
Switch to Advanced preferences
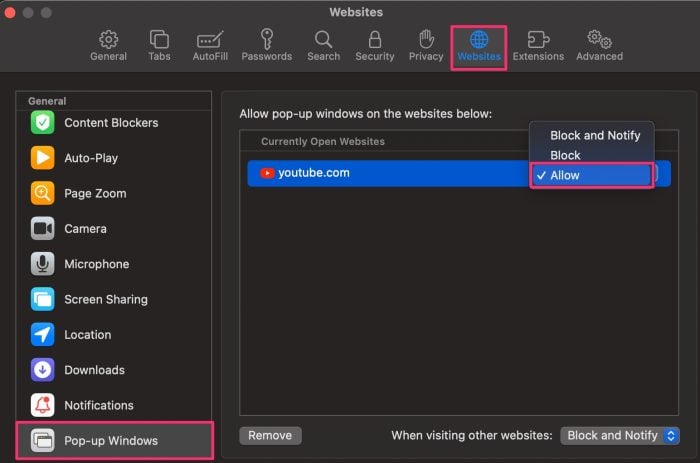coord(599,46)
